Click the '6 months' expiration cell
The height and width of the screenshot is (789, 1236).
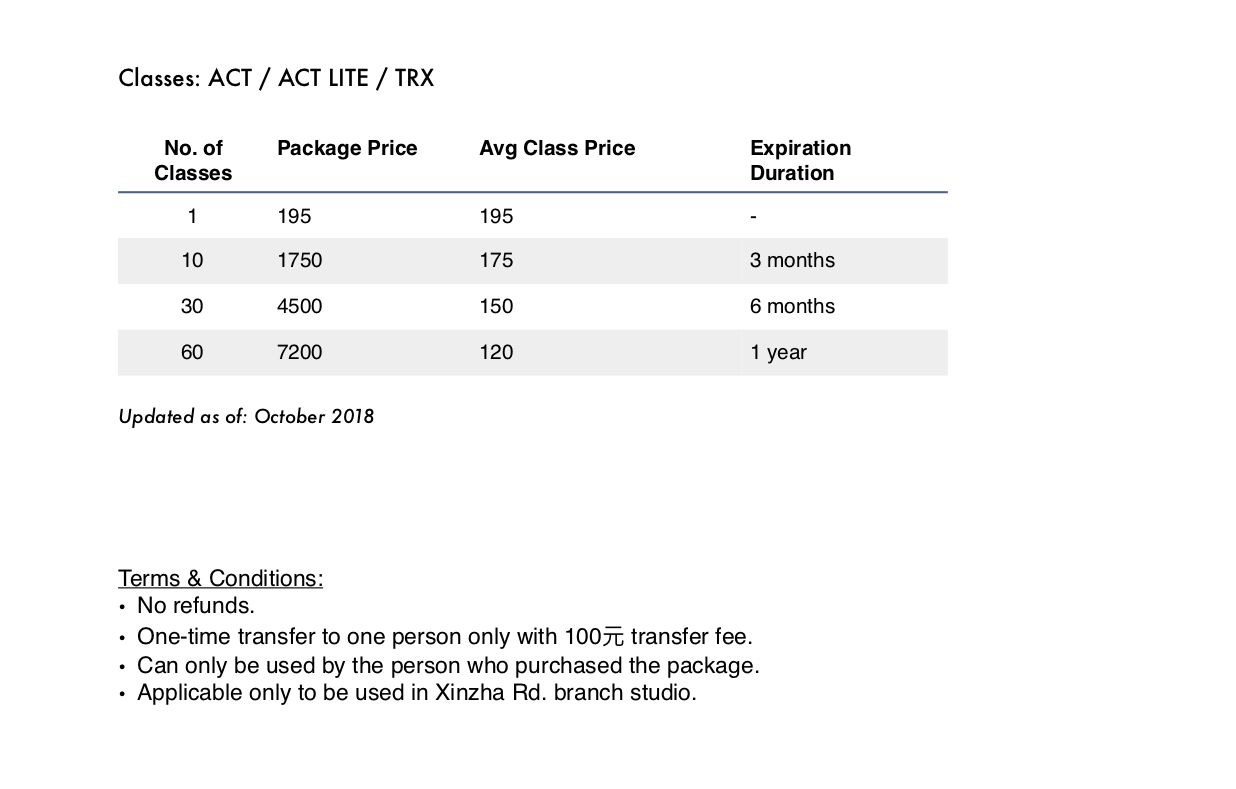tap(792, 307)
